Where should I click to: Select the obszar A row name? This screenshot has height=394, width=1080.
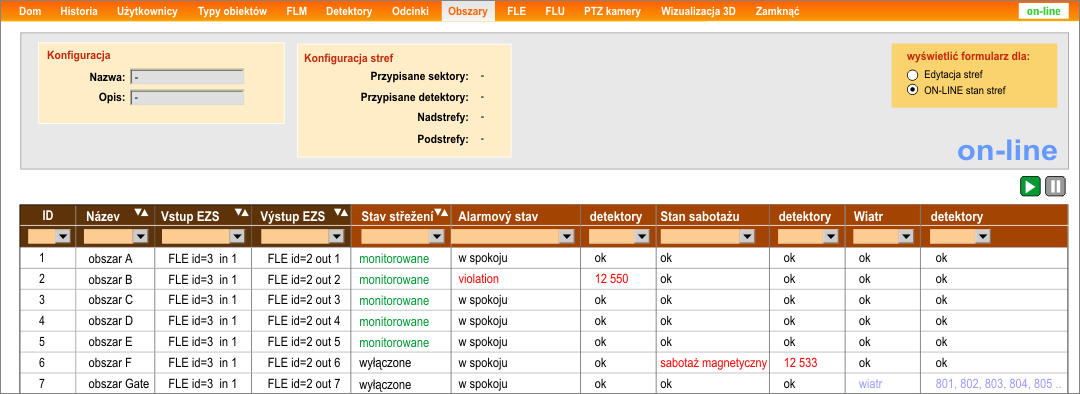click(110, 259)
